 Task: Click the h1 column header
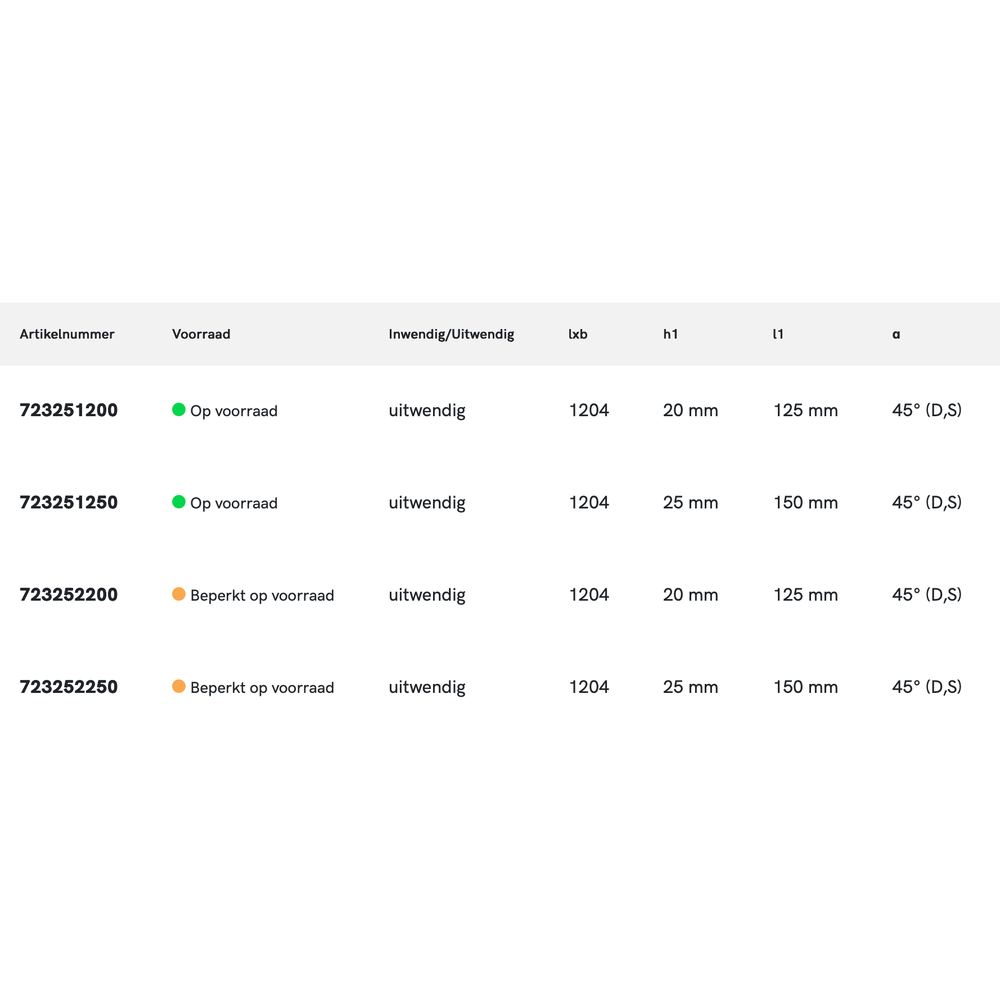point(670,334)
